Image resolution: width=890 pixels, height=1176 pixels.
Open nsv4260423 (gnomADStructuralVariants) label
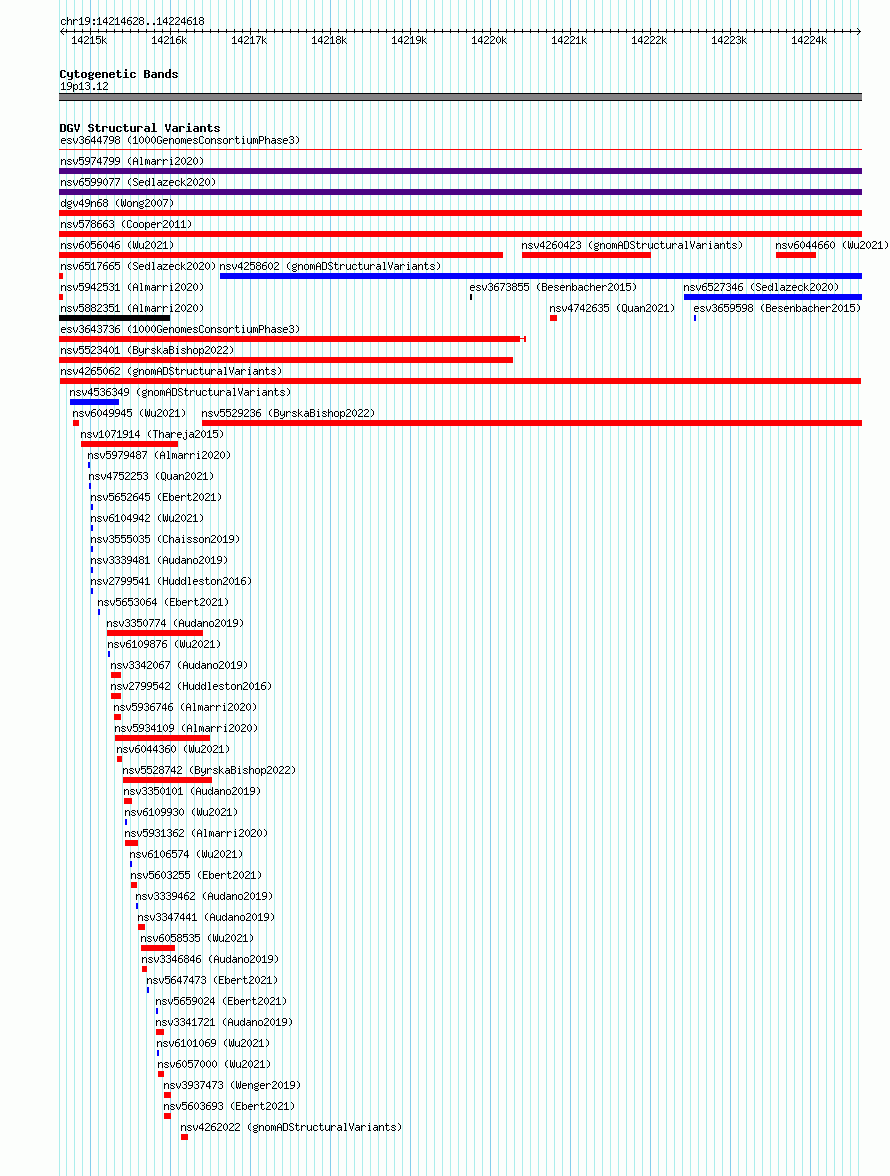pos(632,245)
